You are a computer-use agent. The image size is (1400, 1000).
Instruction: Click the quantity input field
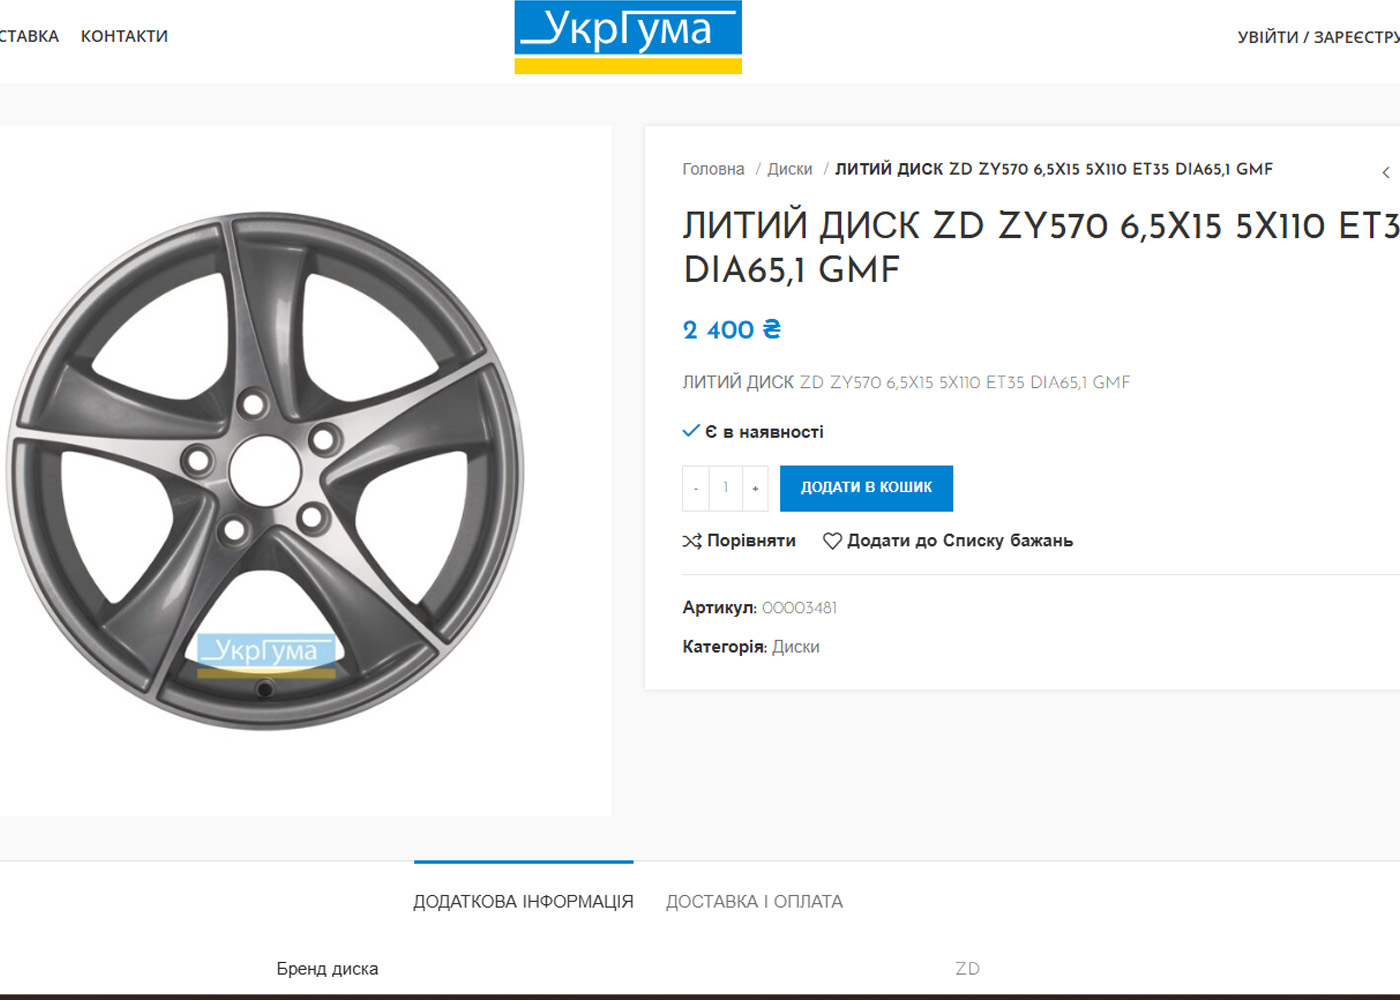click(x=726, y=488)
